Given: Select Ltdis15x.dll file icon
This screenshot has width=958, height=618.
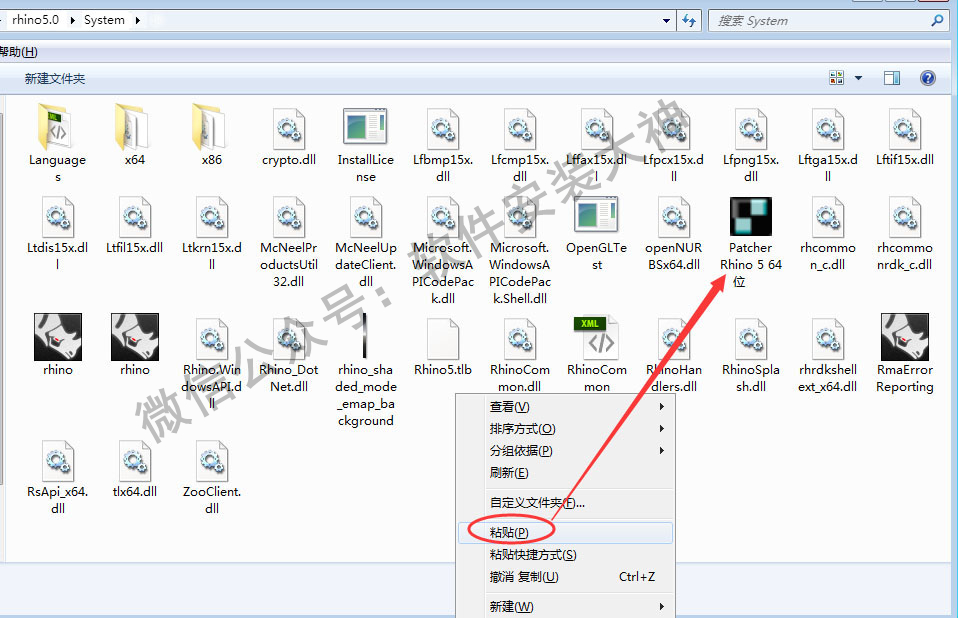Looking at the screenshot, I should [x=58, y=217].
